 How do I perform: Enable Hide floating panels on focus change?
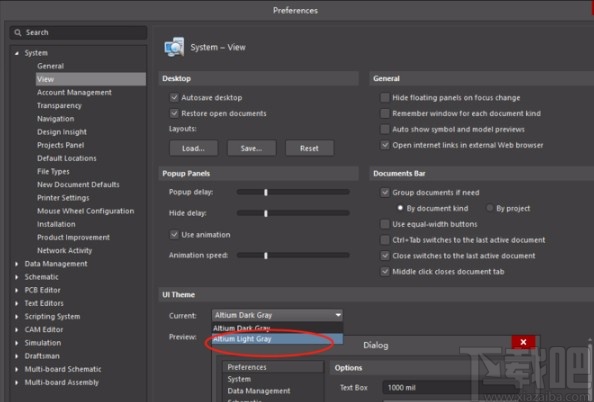tap(385, 98)
